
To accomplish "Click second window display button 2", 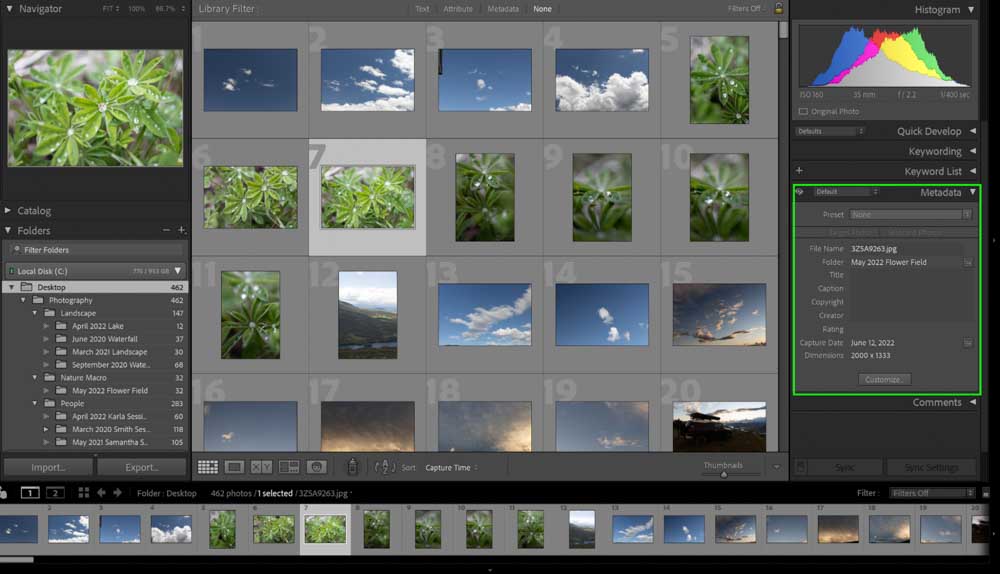I will (x=55, y=492).
